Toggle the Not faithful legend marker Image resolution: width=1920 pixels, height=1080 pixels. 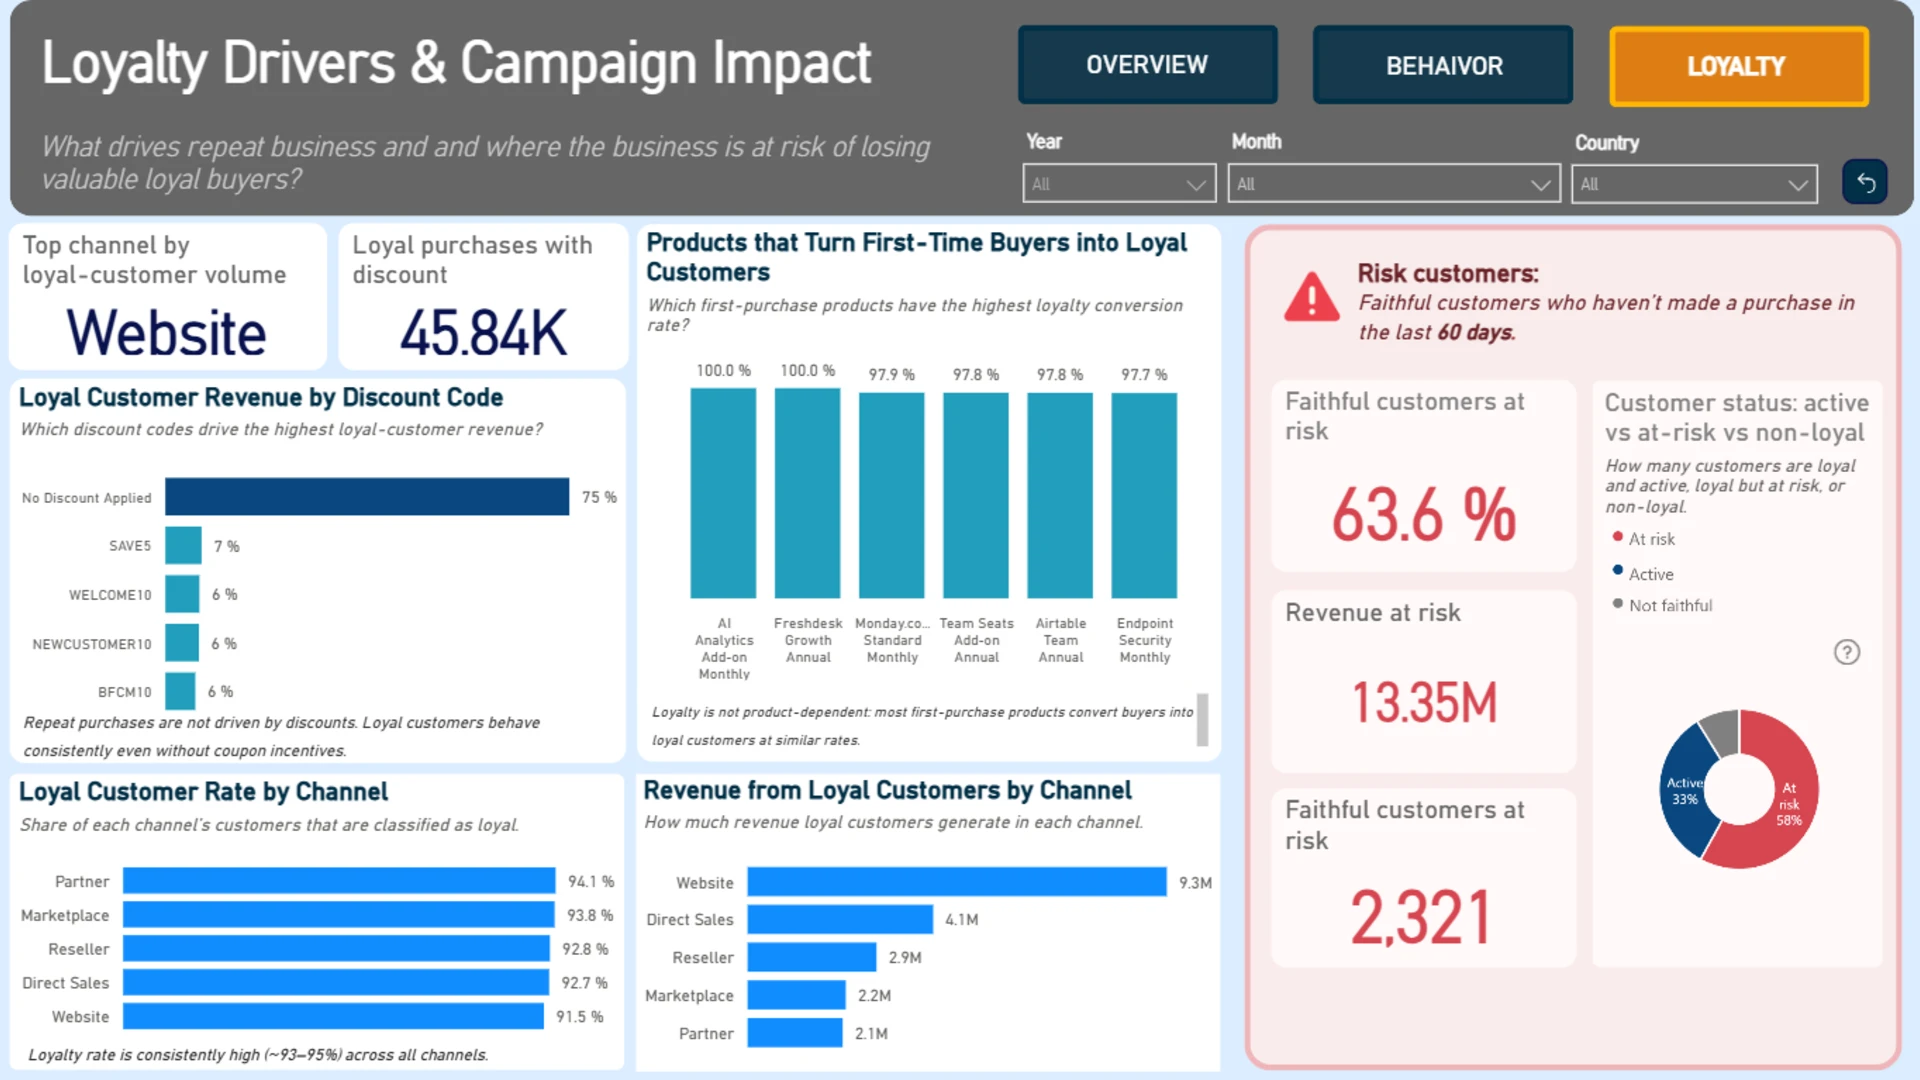click(x=1617, y=604)
